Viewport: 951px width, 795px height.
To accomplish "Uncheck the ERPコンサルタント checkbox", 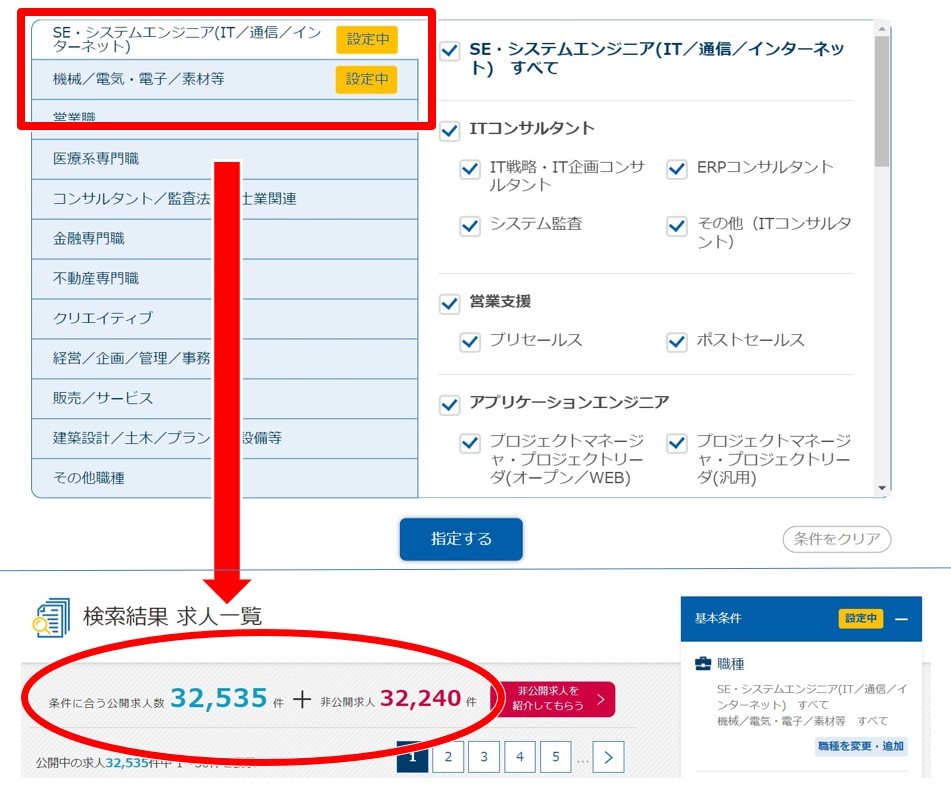I will pyautogui.click(x=677, y=170).
